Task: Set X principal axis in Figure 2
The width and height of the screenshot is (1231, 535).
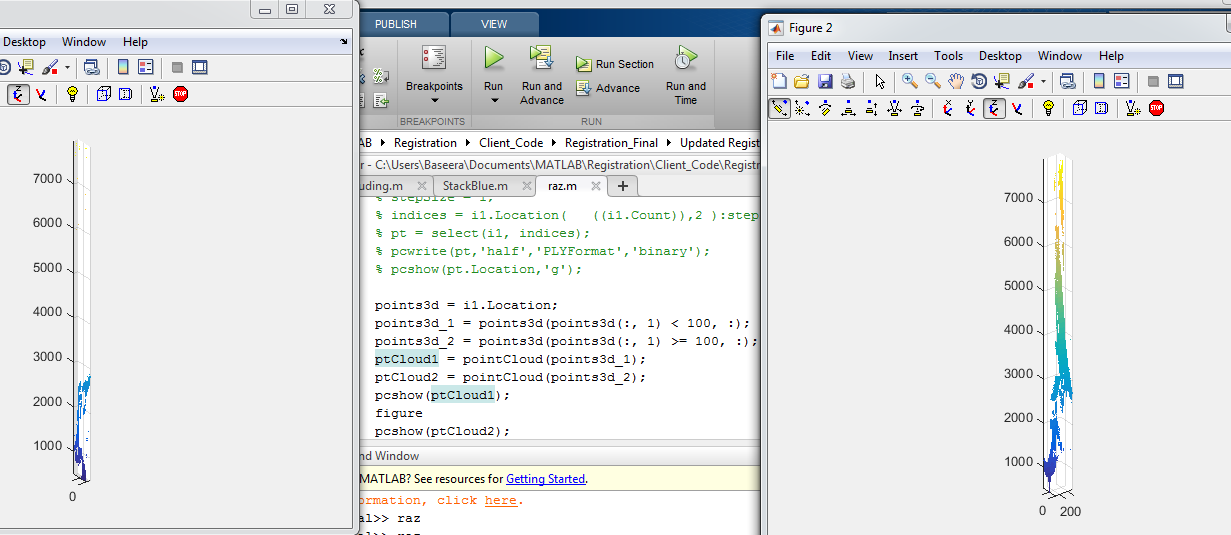Action: coord(948,108)
